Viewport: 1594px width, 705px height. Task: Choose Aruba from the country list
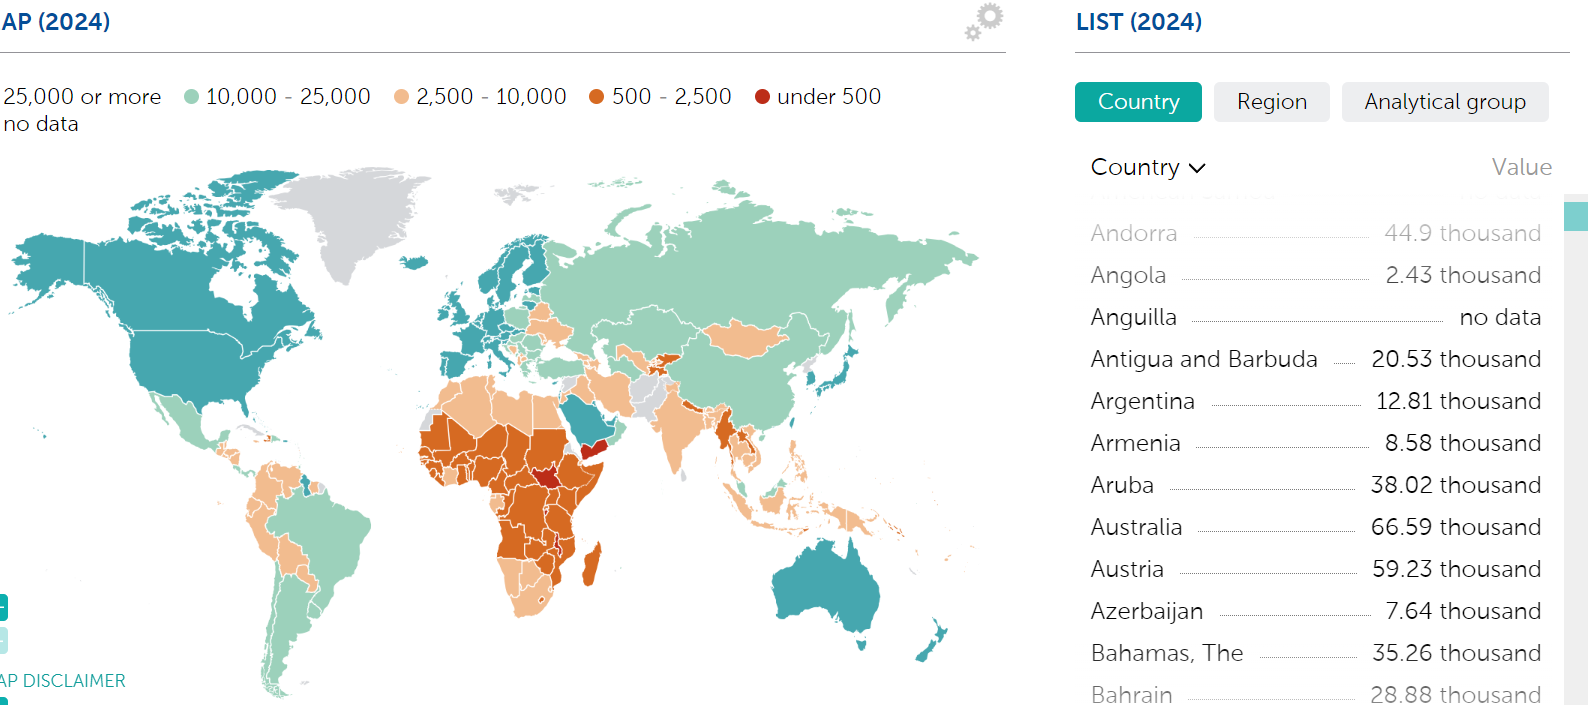[x=1122, y=485]
